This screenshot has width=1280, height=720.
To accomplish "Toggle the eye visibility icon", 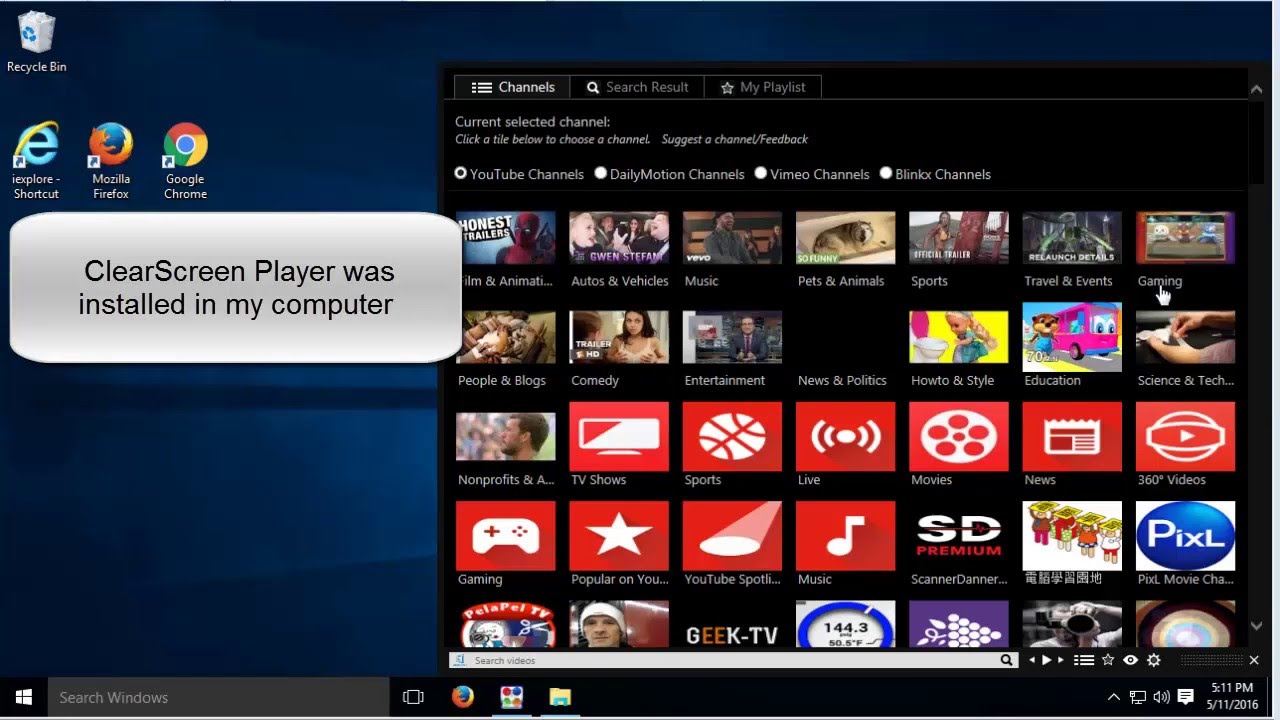I will (1131, 660).
